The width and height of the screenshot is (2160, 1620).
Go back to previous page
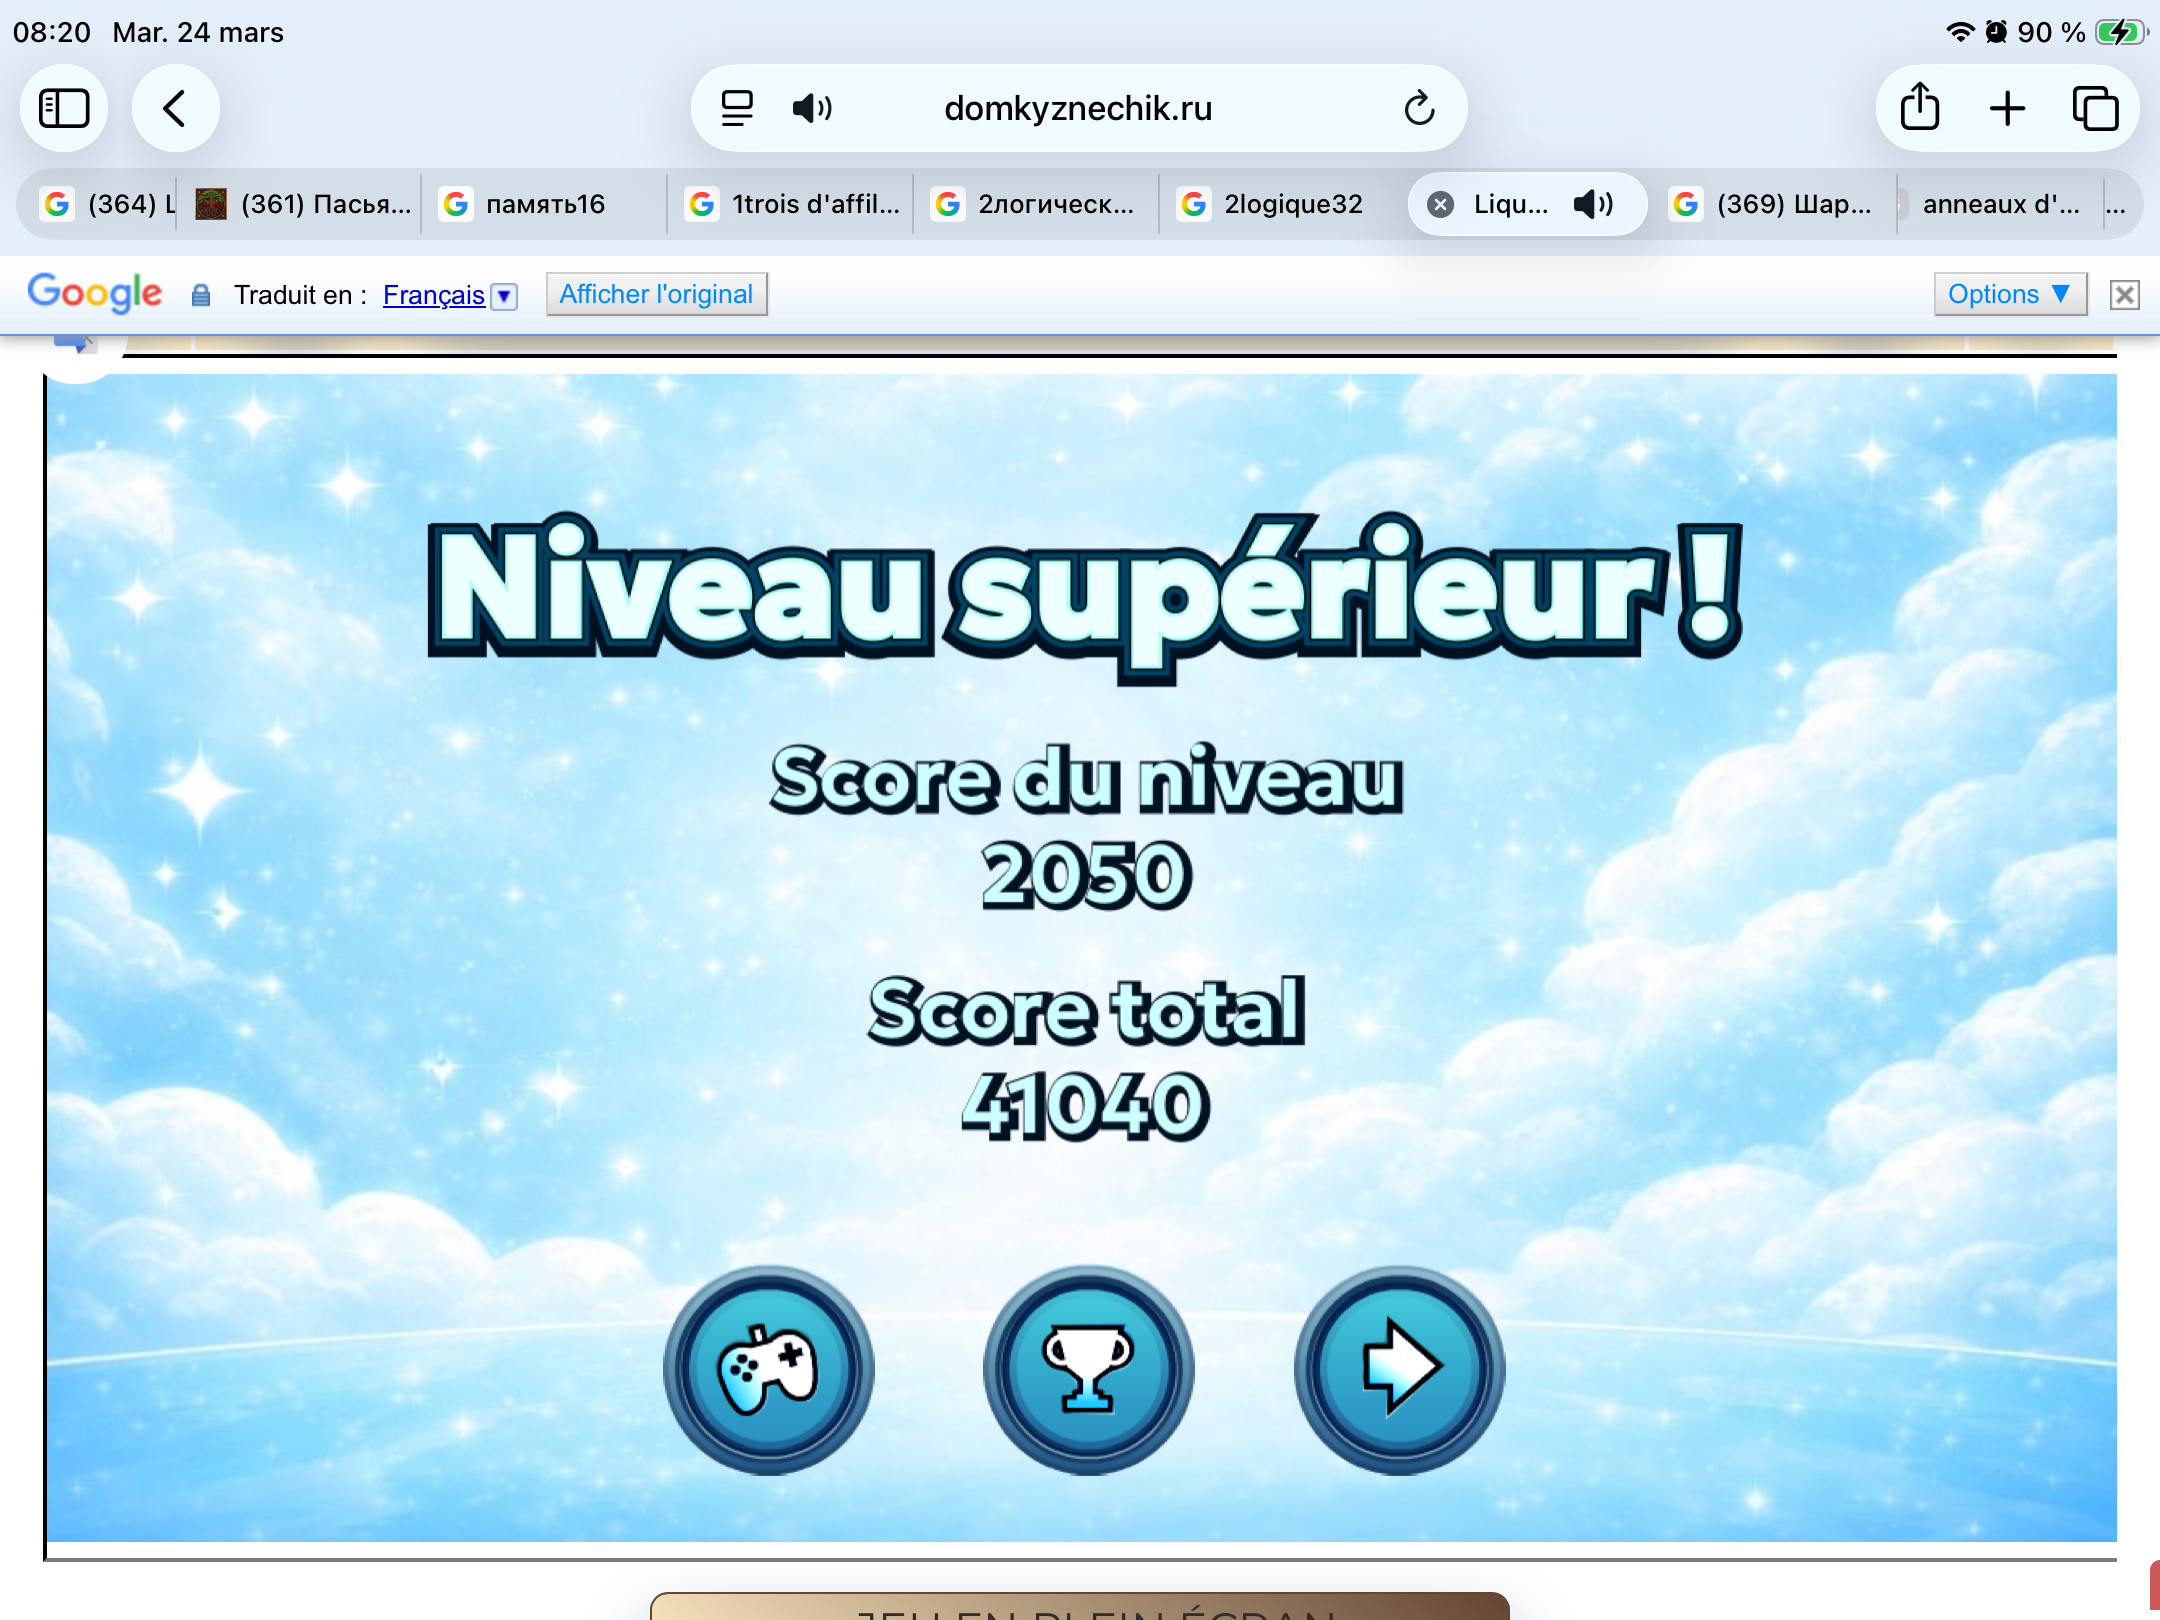[175, 108]
